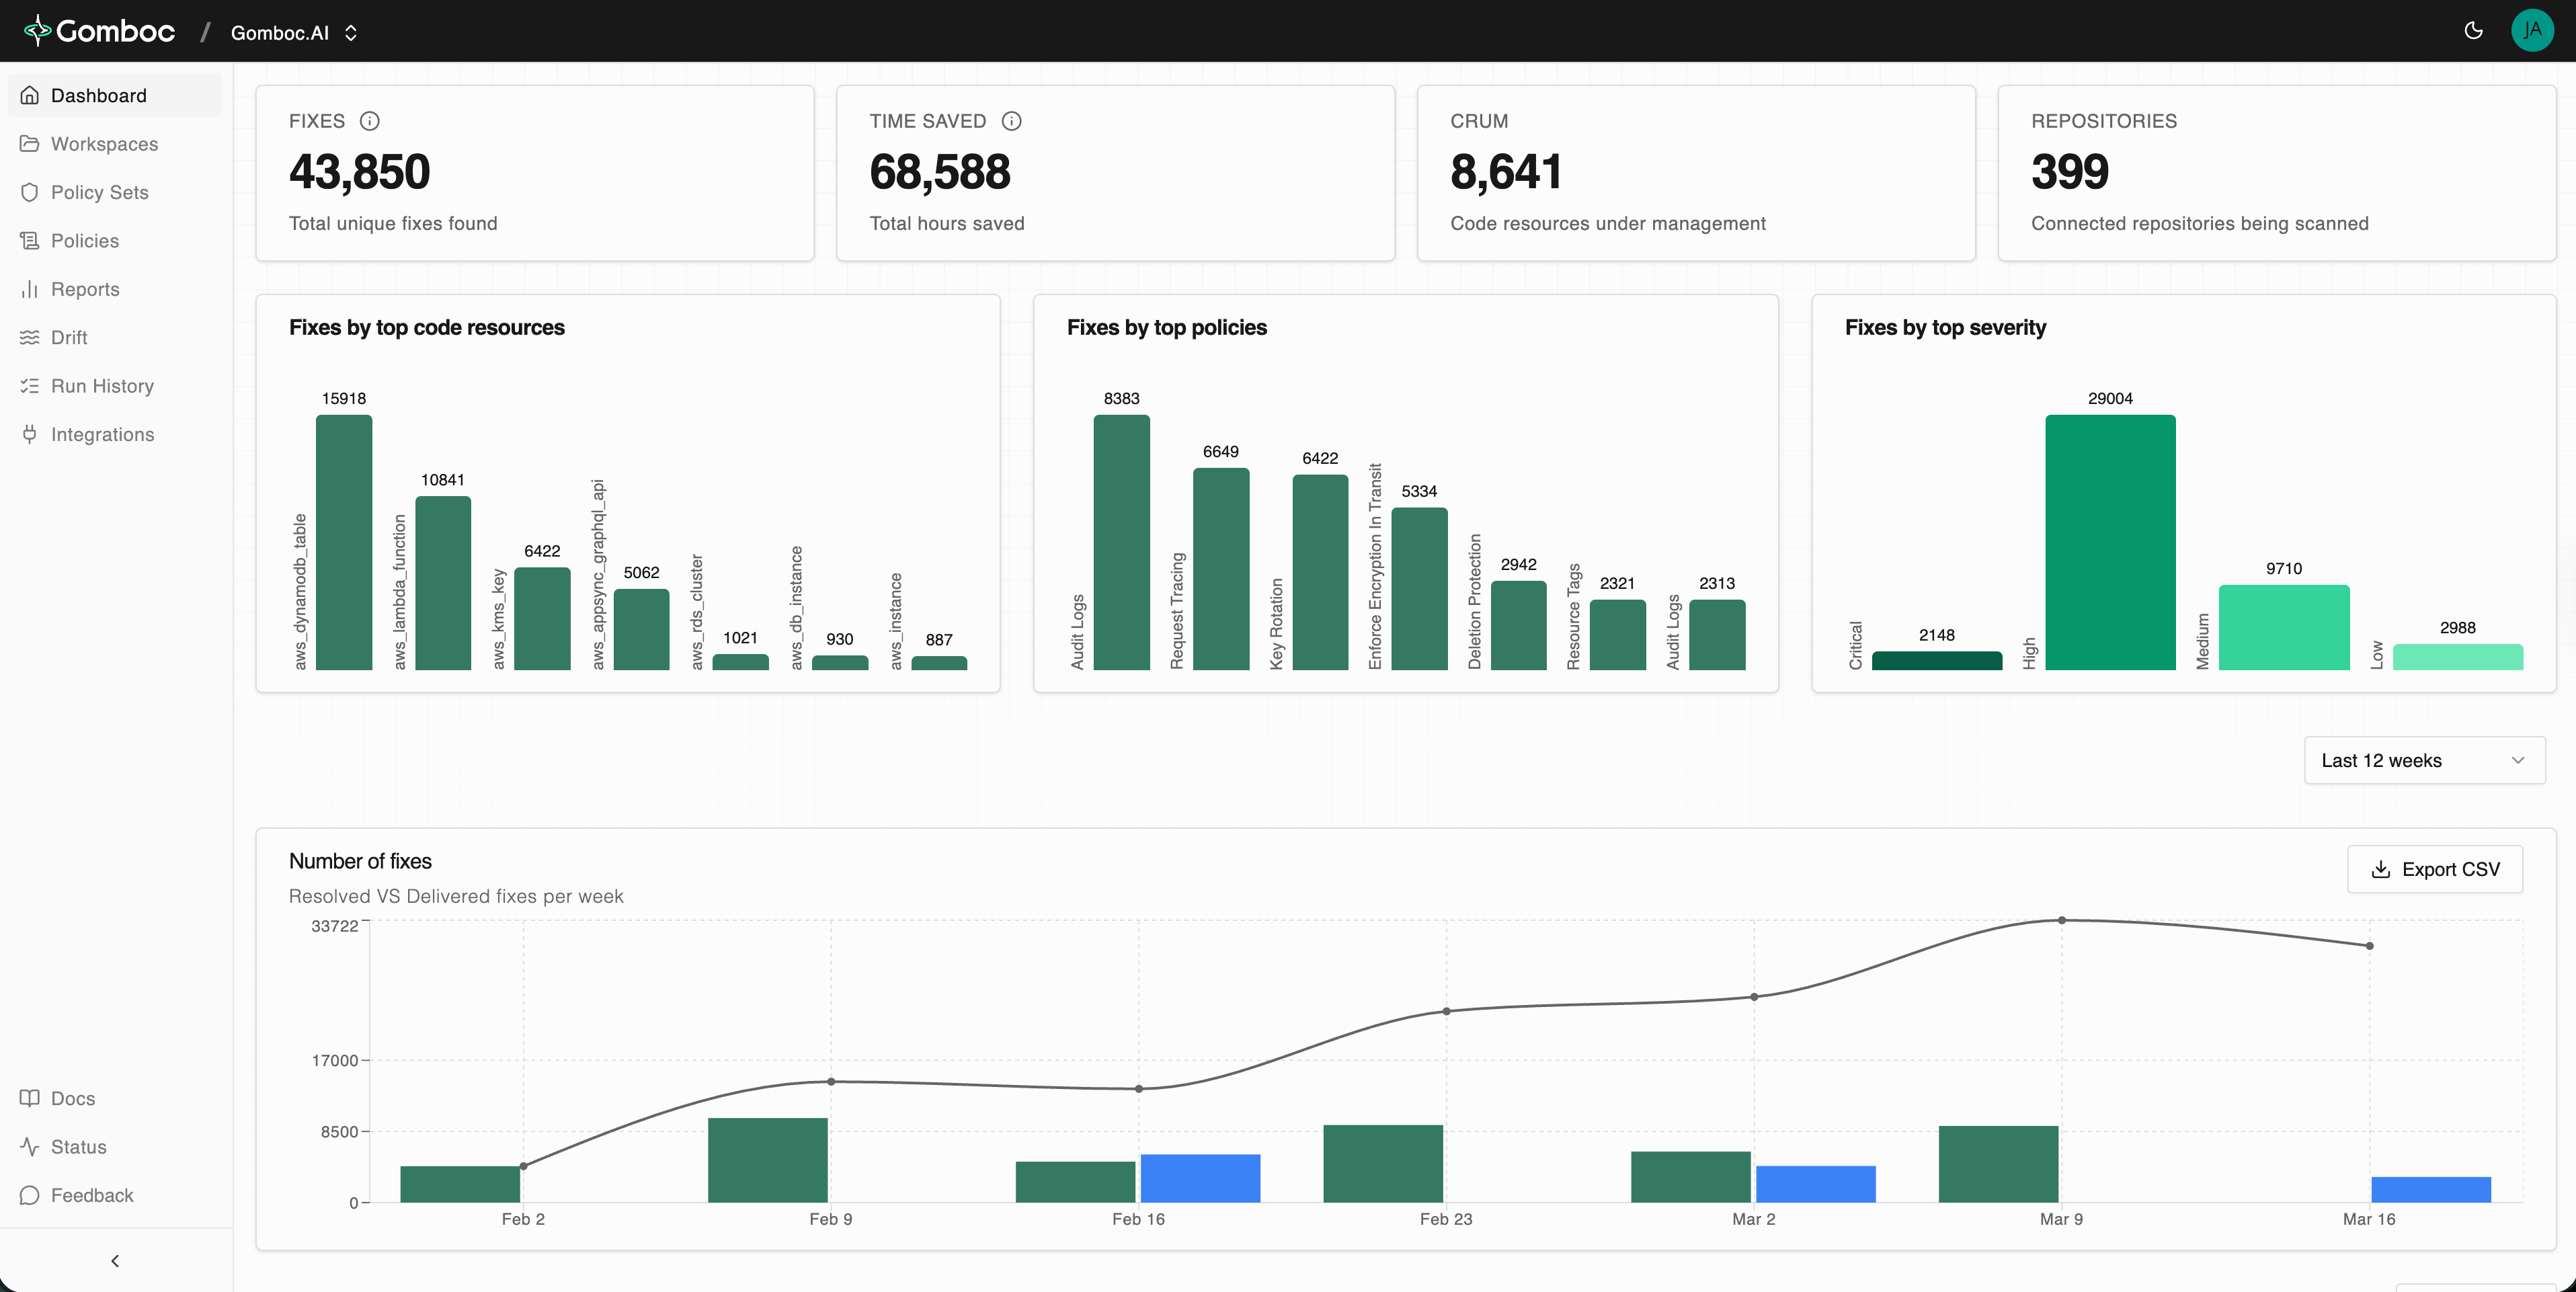Collapse the sidebar with chevron arrow

pyautogui.click(x=115, y=1261)
